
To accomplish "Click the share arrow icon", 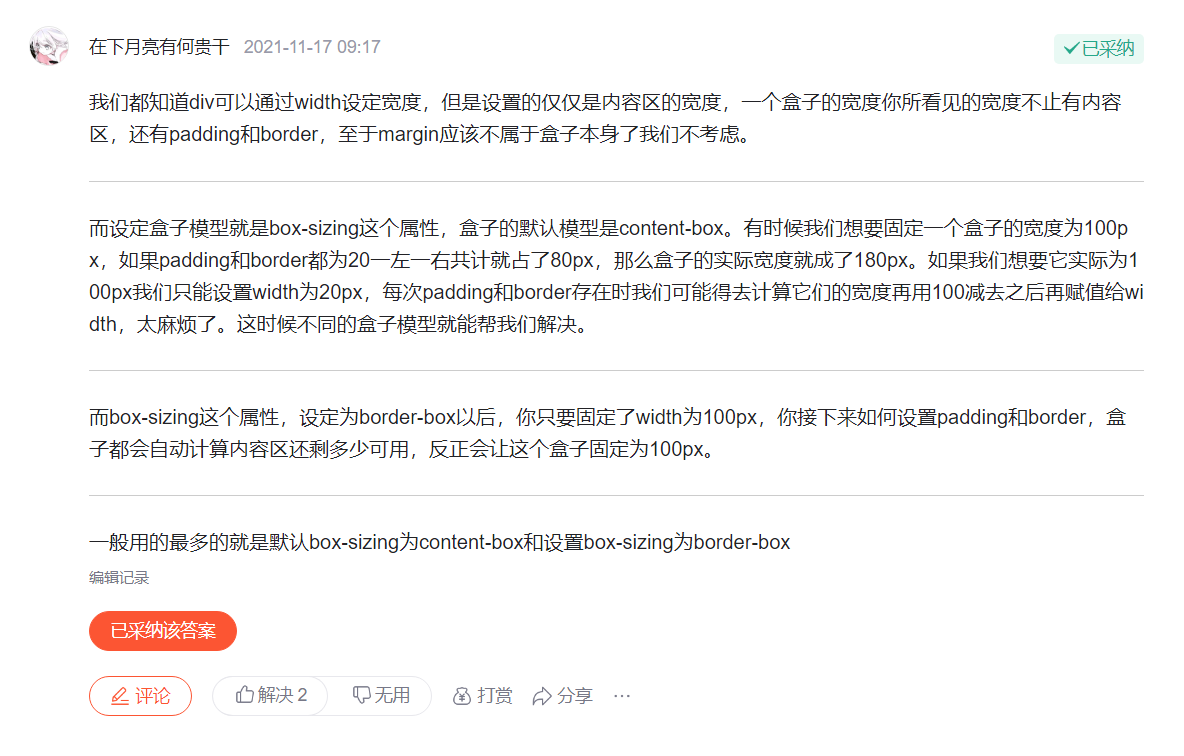I will [x=541, y=696].
